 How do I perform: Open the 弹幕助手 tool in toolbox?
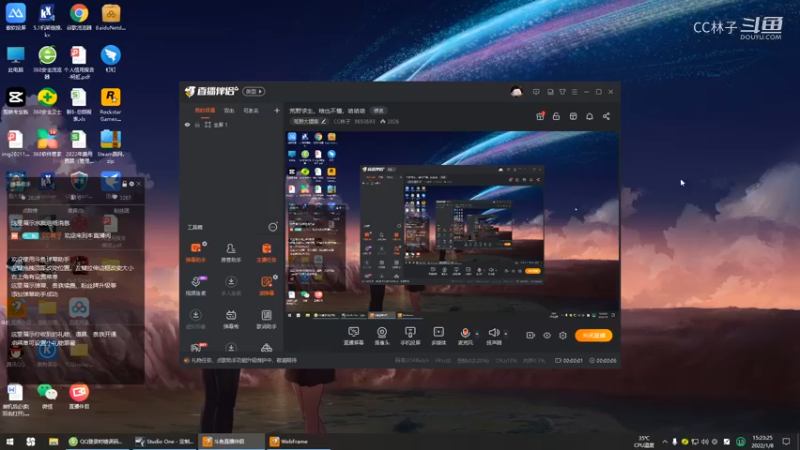pyautogui.click(x=195, y=253)
